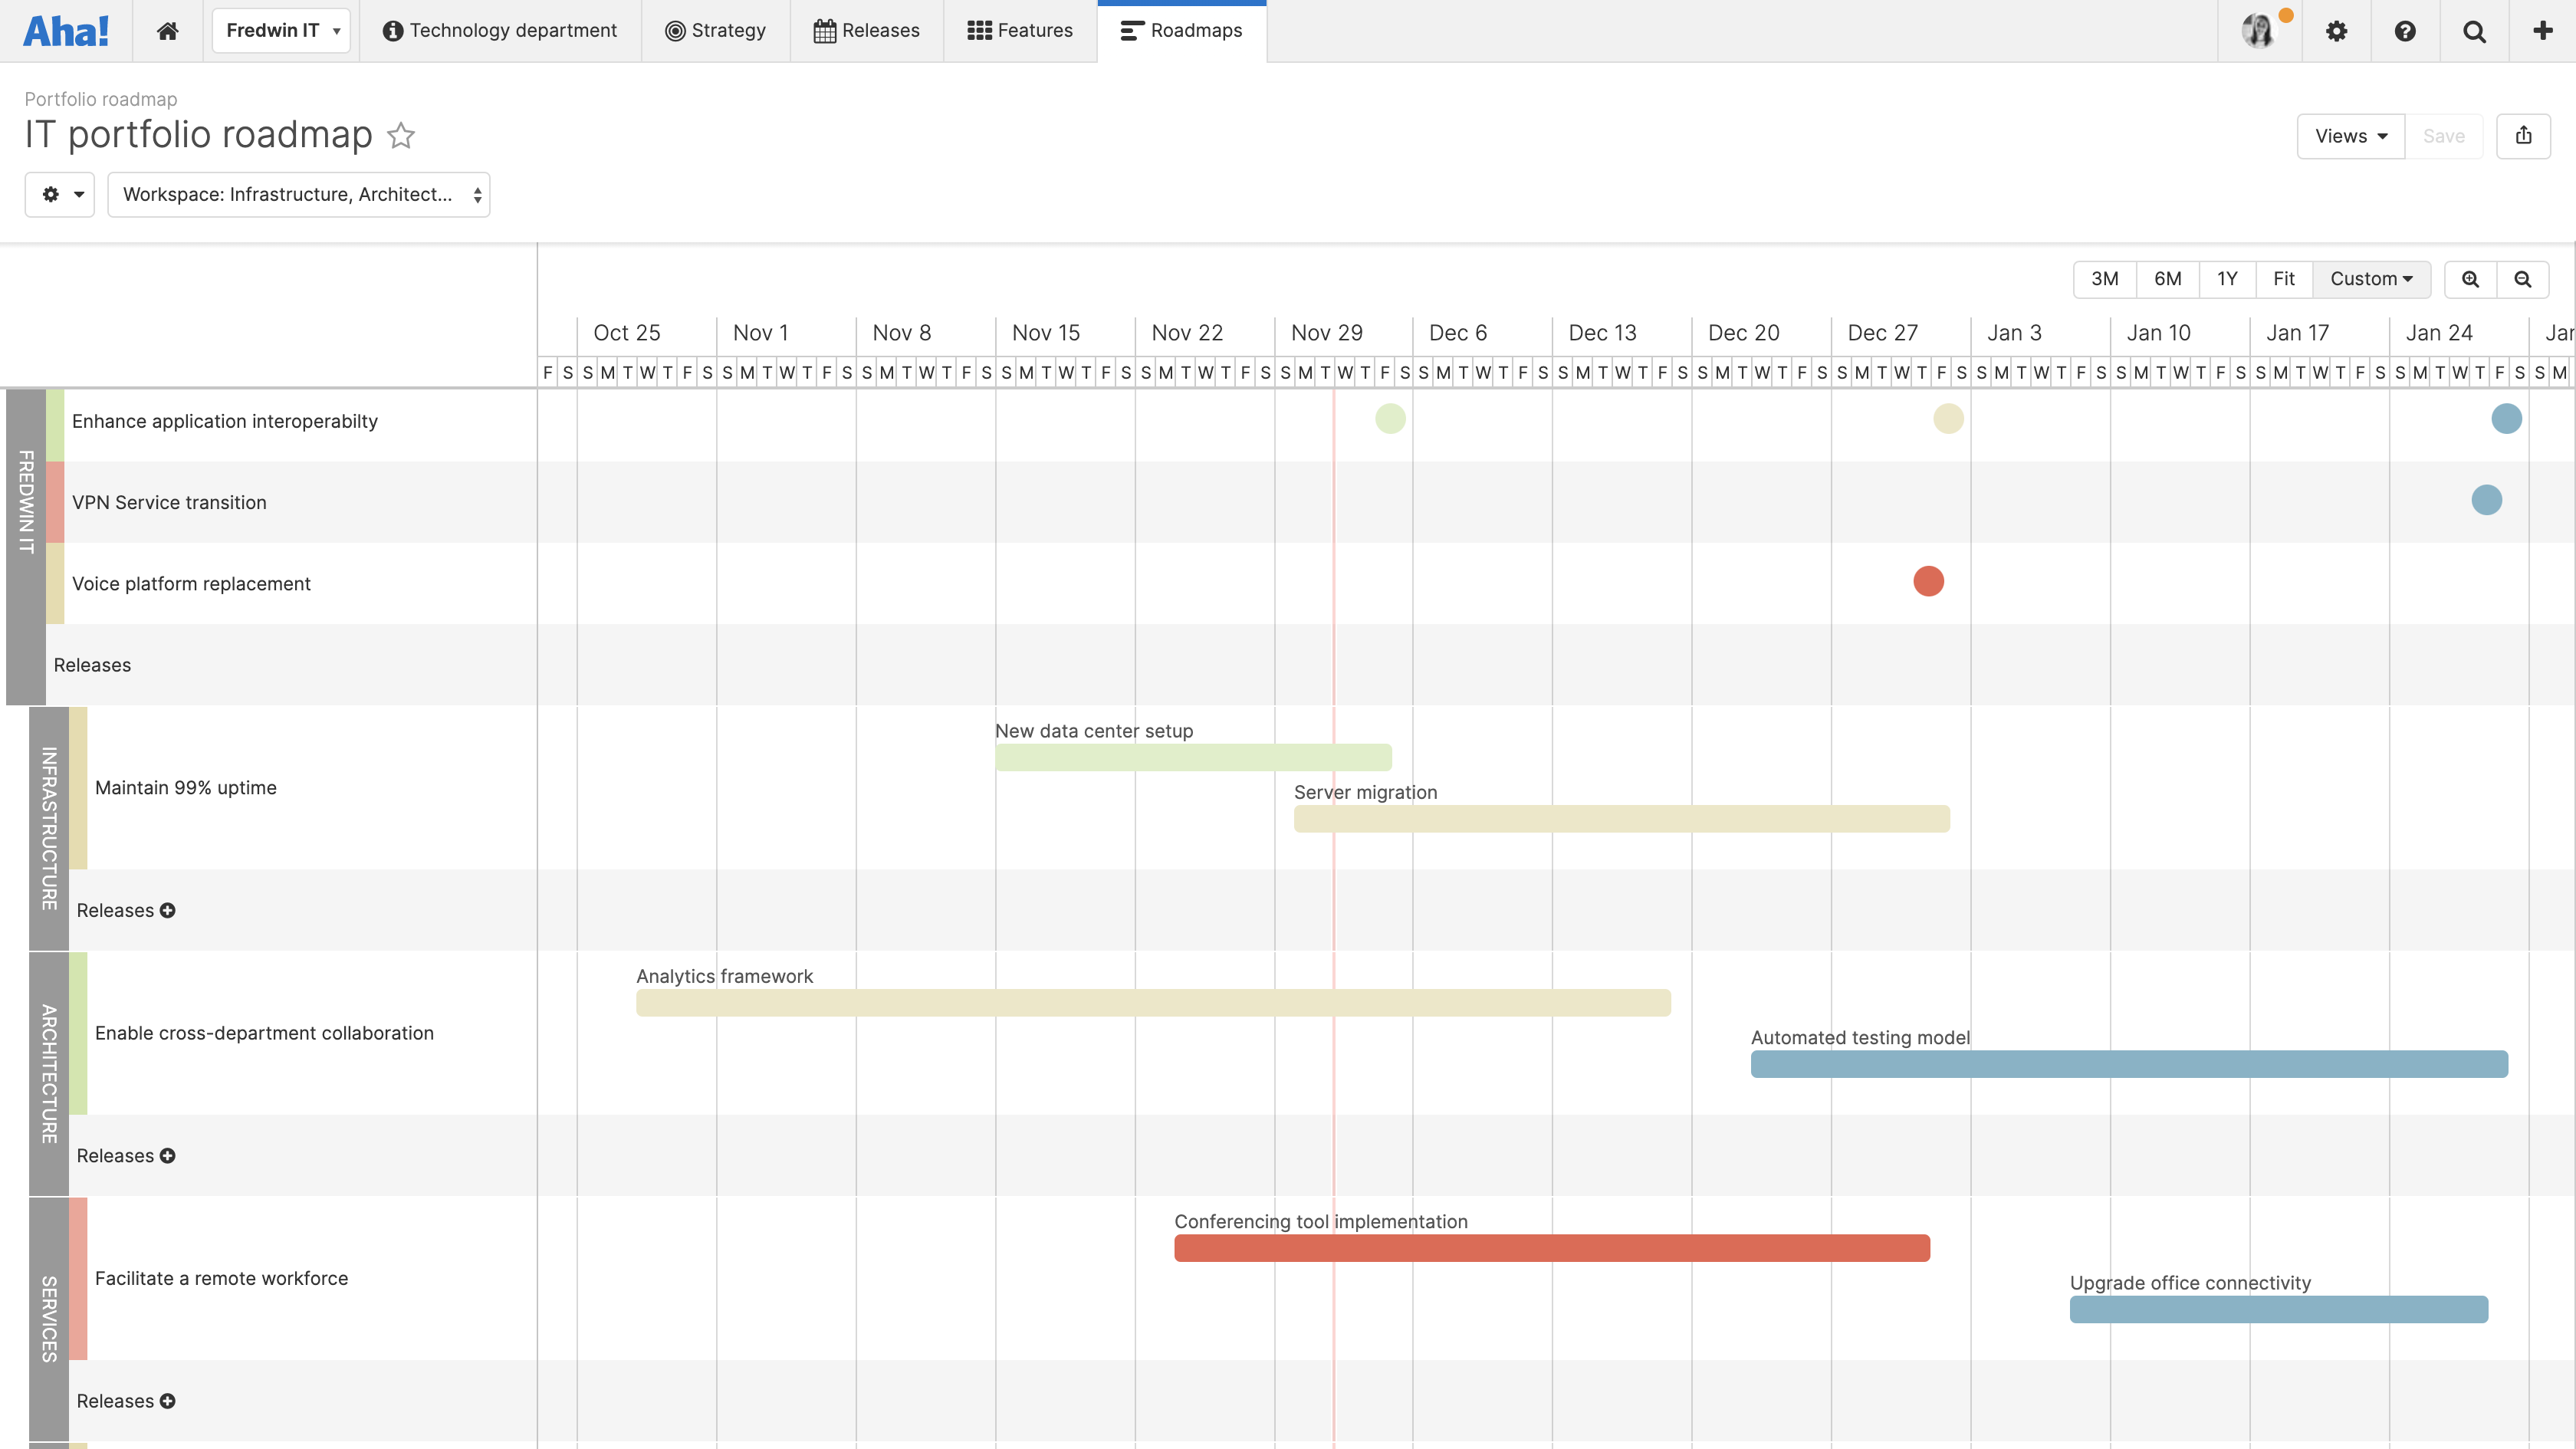Select the 1Y timeframe option

click(x=2227, y=279)
